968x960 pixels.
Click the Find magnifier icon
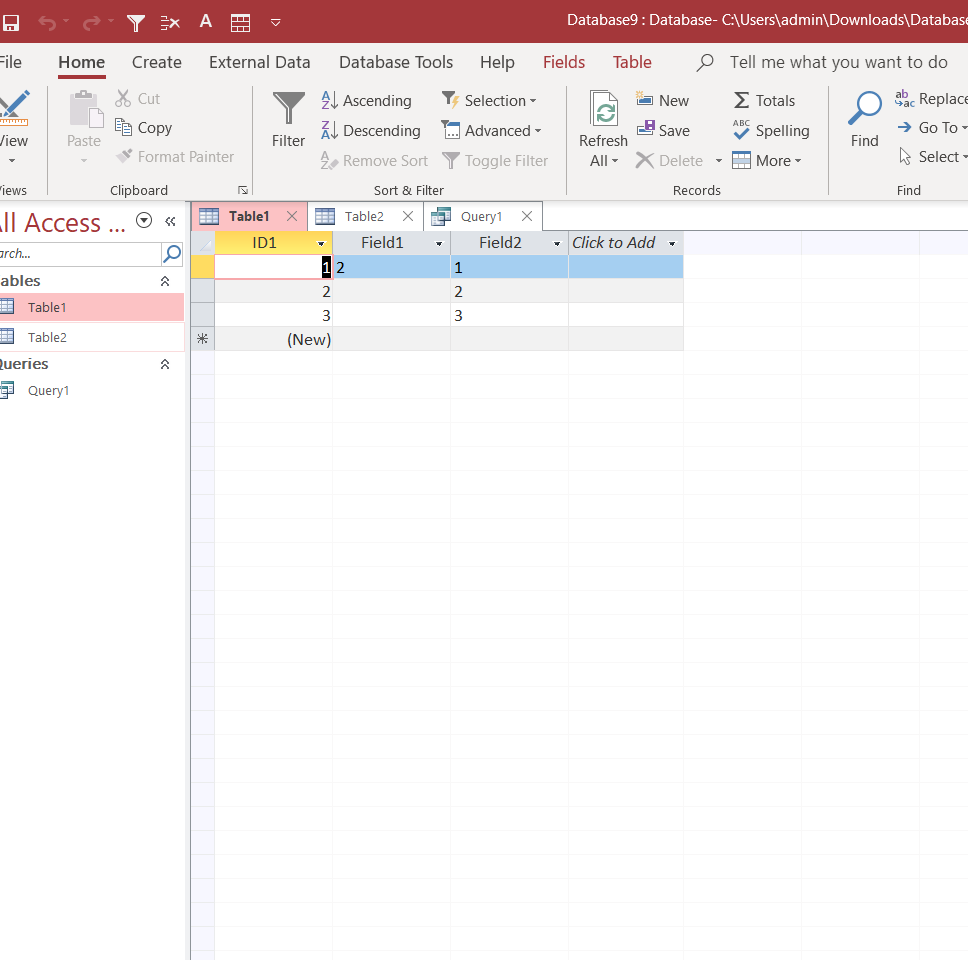(x=864, y=109)
